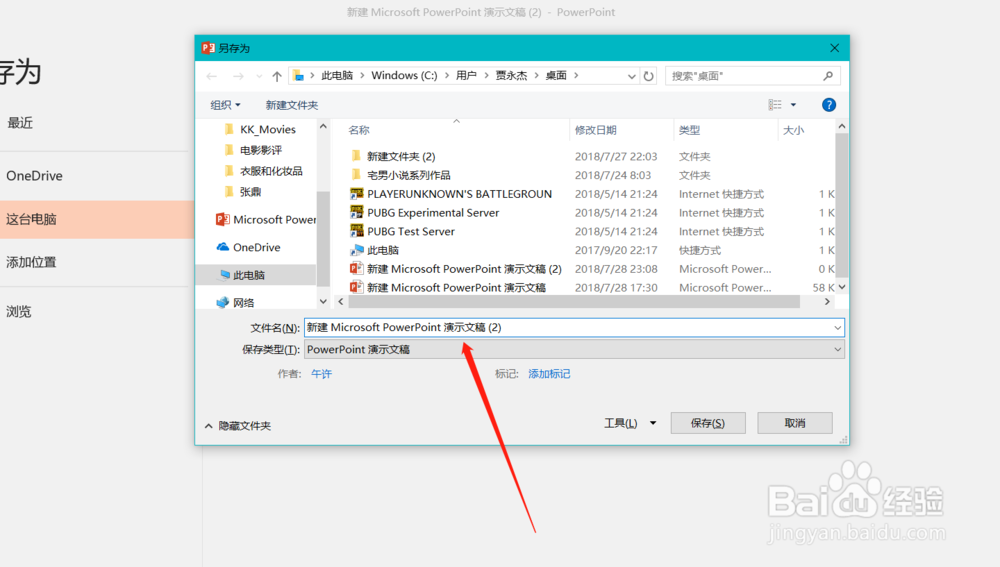The height and width of the screenshot is (567, 1000).
Task: Open the file name dropdown arrow
Action: tap(837, 328)
